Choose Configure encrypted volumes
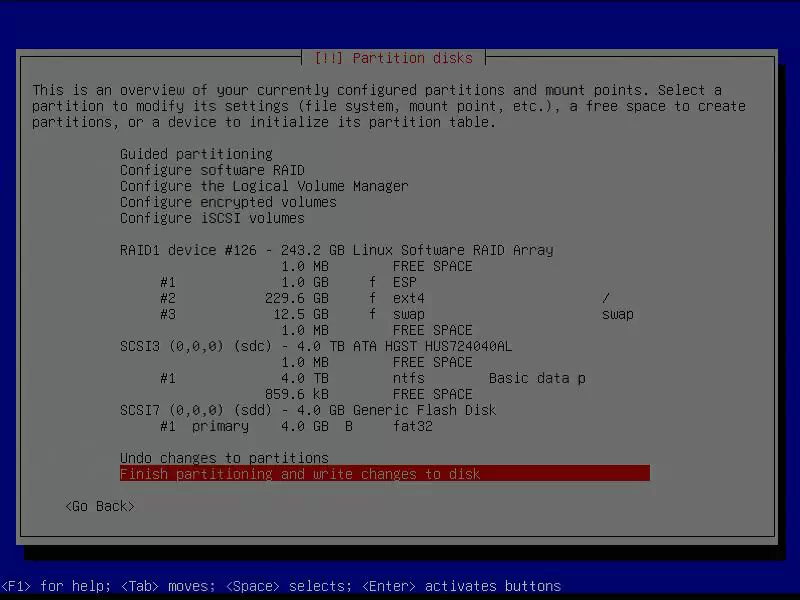This screenshot has width=800, height=600. 228,202
